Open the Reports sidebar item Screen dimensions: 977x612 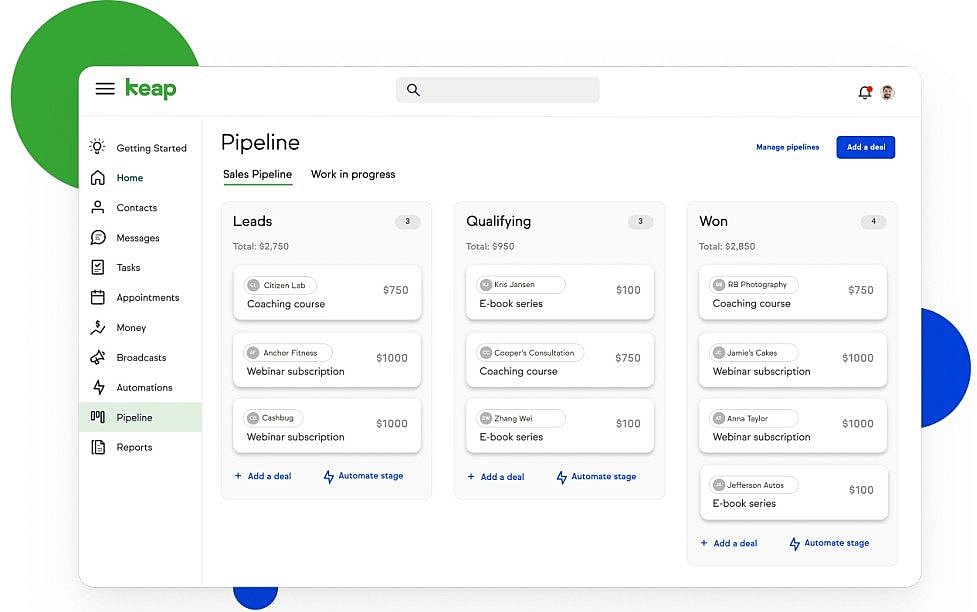click(x=134, y=448)
